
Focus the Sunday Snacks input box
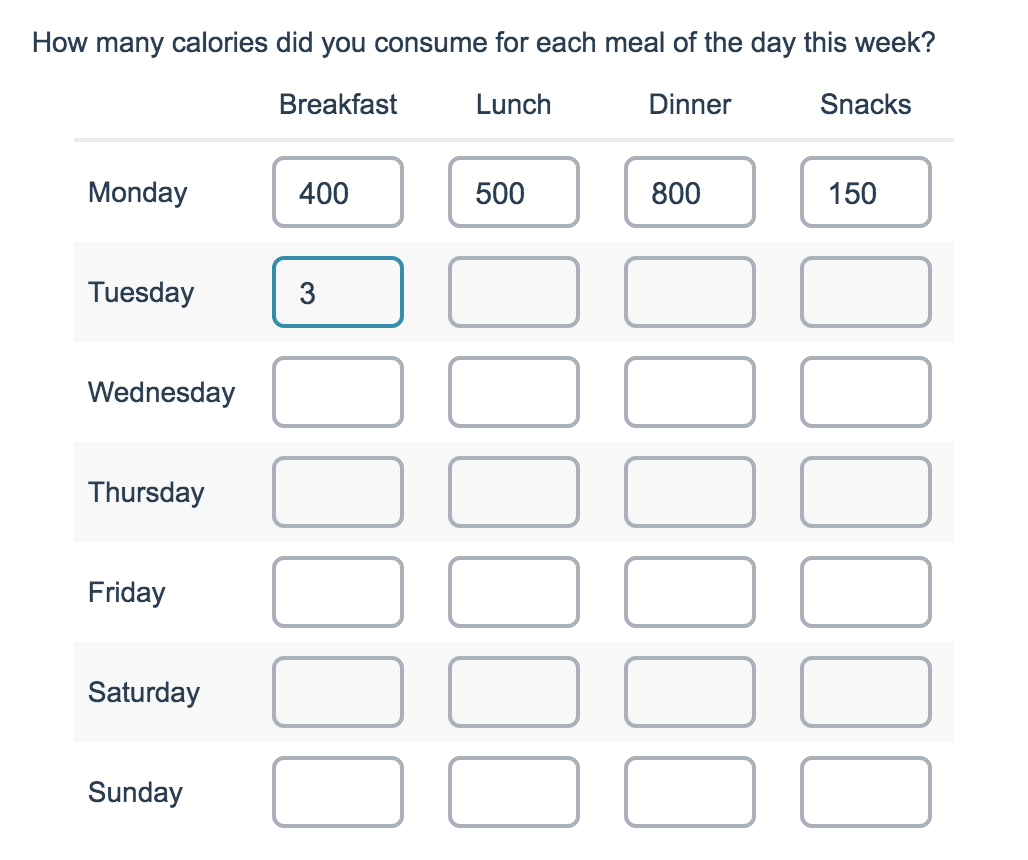865,792
